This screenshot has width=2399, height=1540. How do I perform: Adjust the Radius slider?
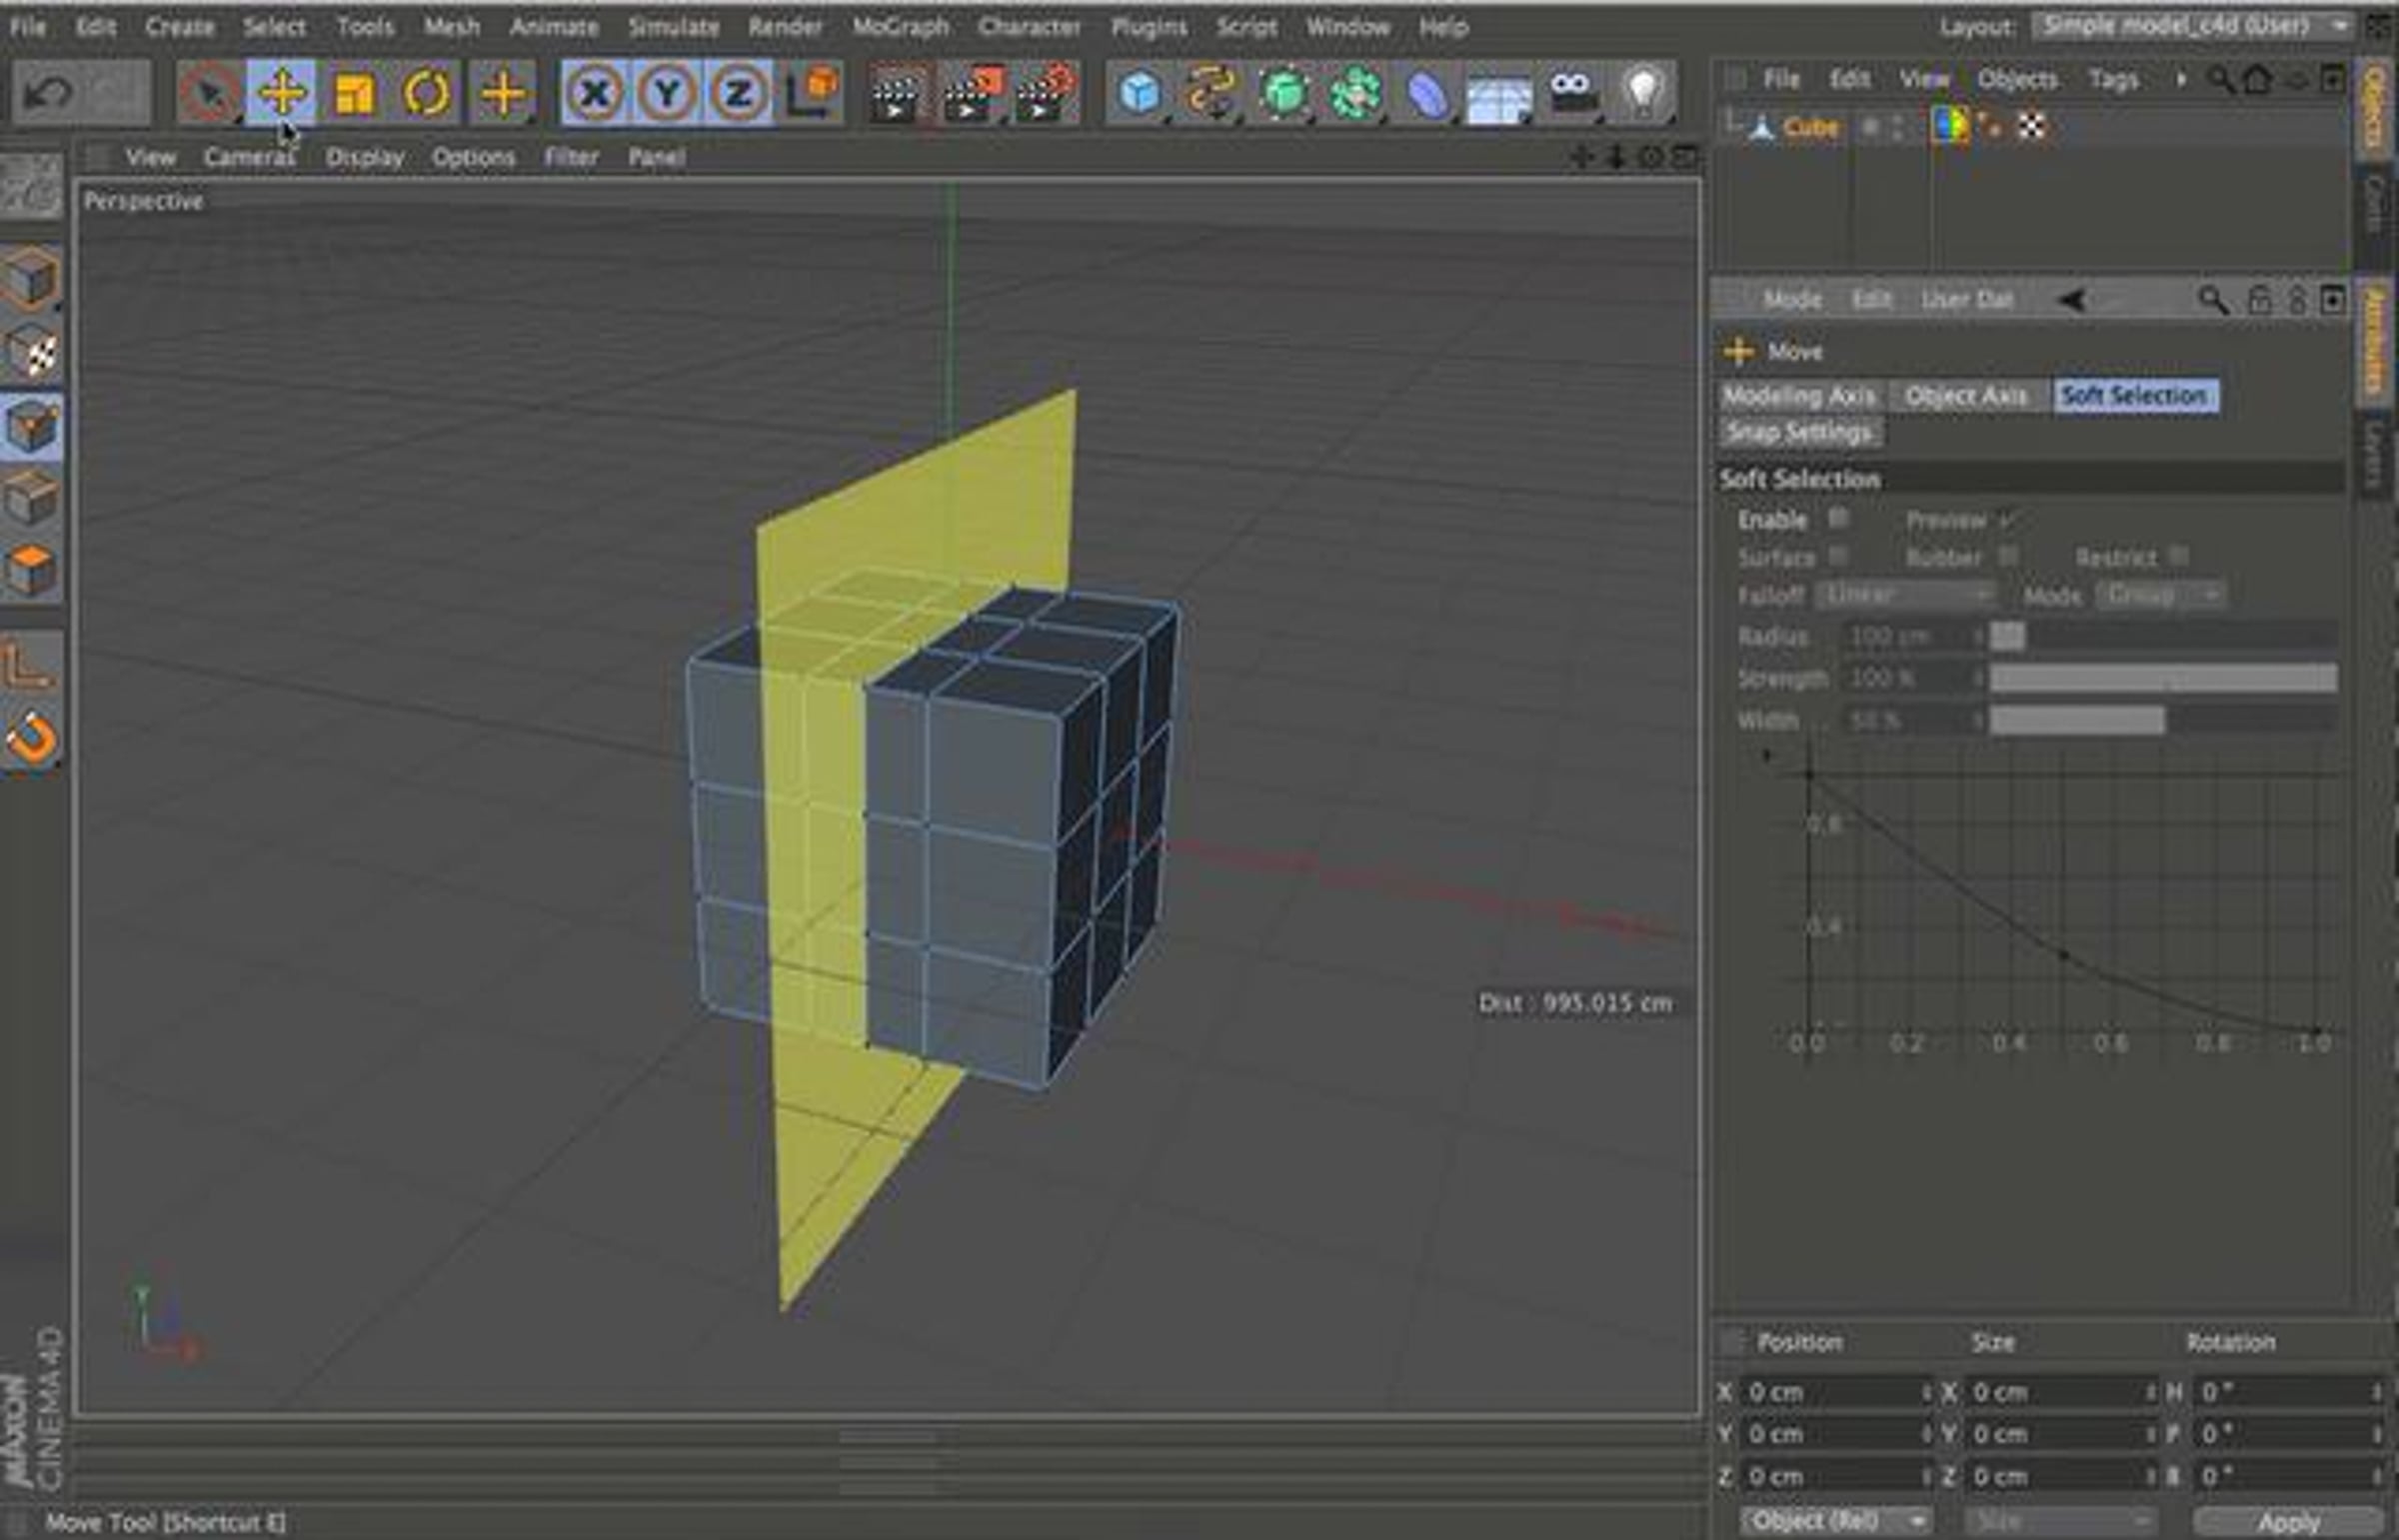point(2163,636)
